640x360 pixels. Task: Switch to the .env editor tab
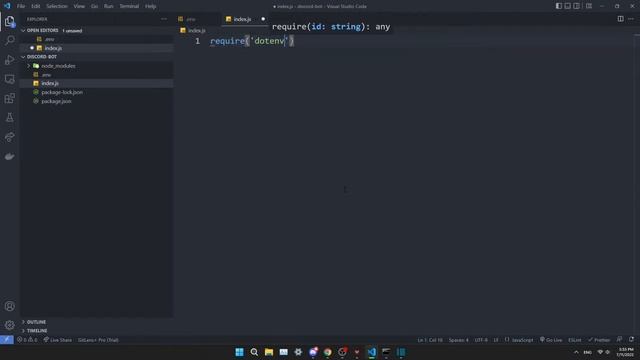point(198,19)
